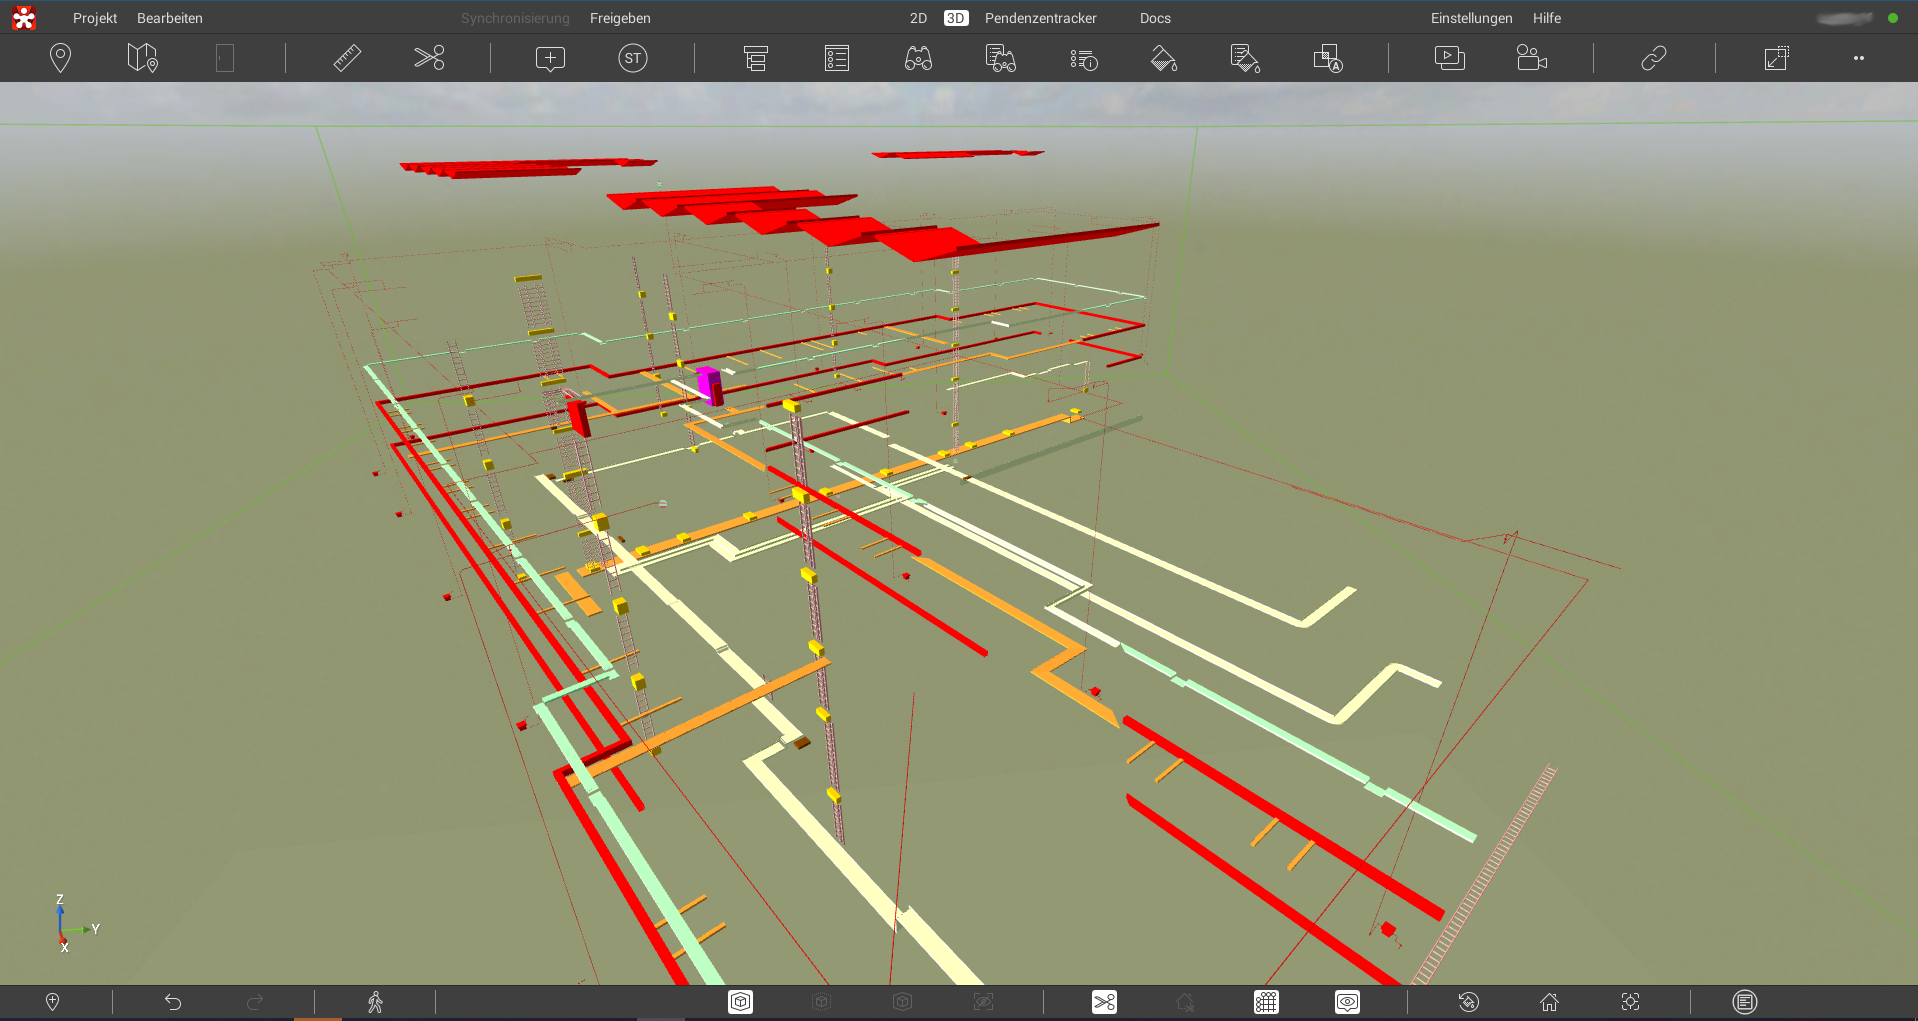Go to home view

[x=1549, y=1002]
